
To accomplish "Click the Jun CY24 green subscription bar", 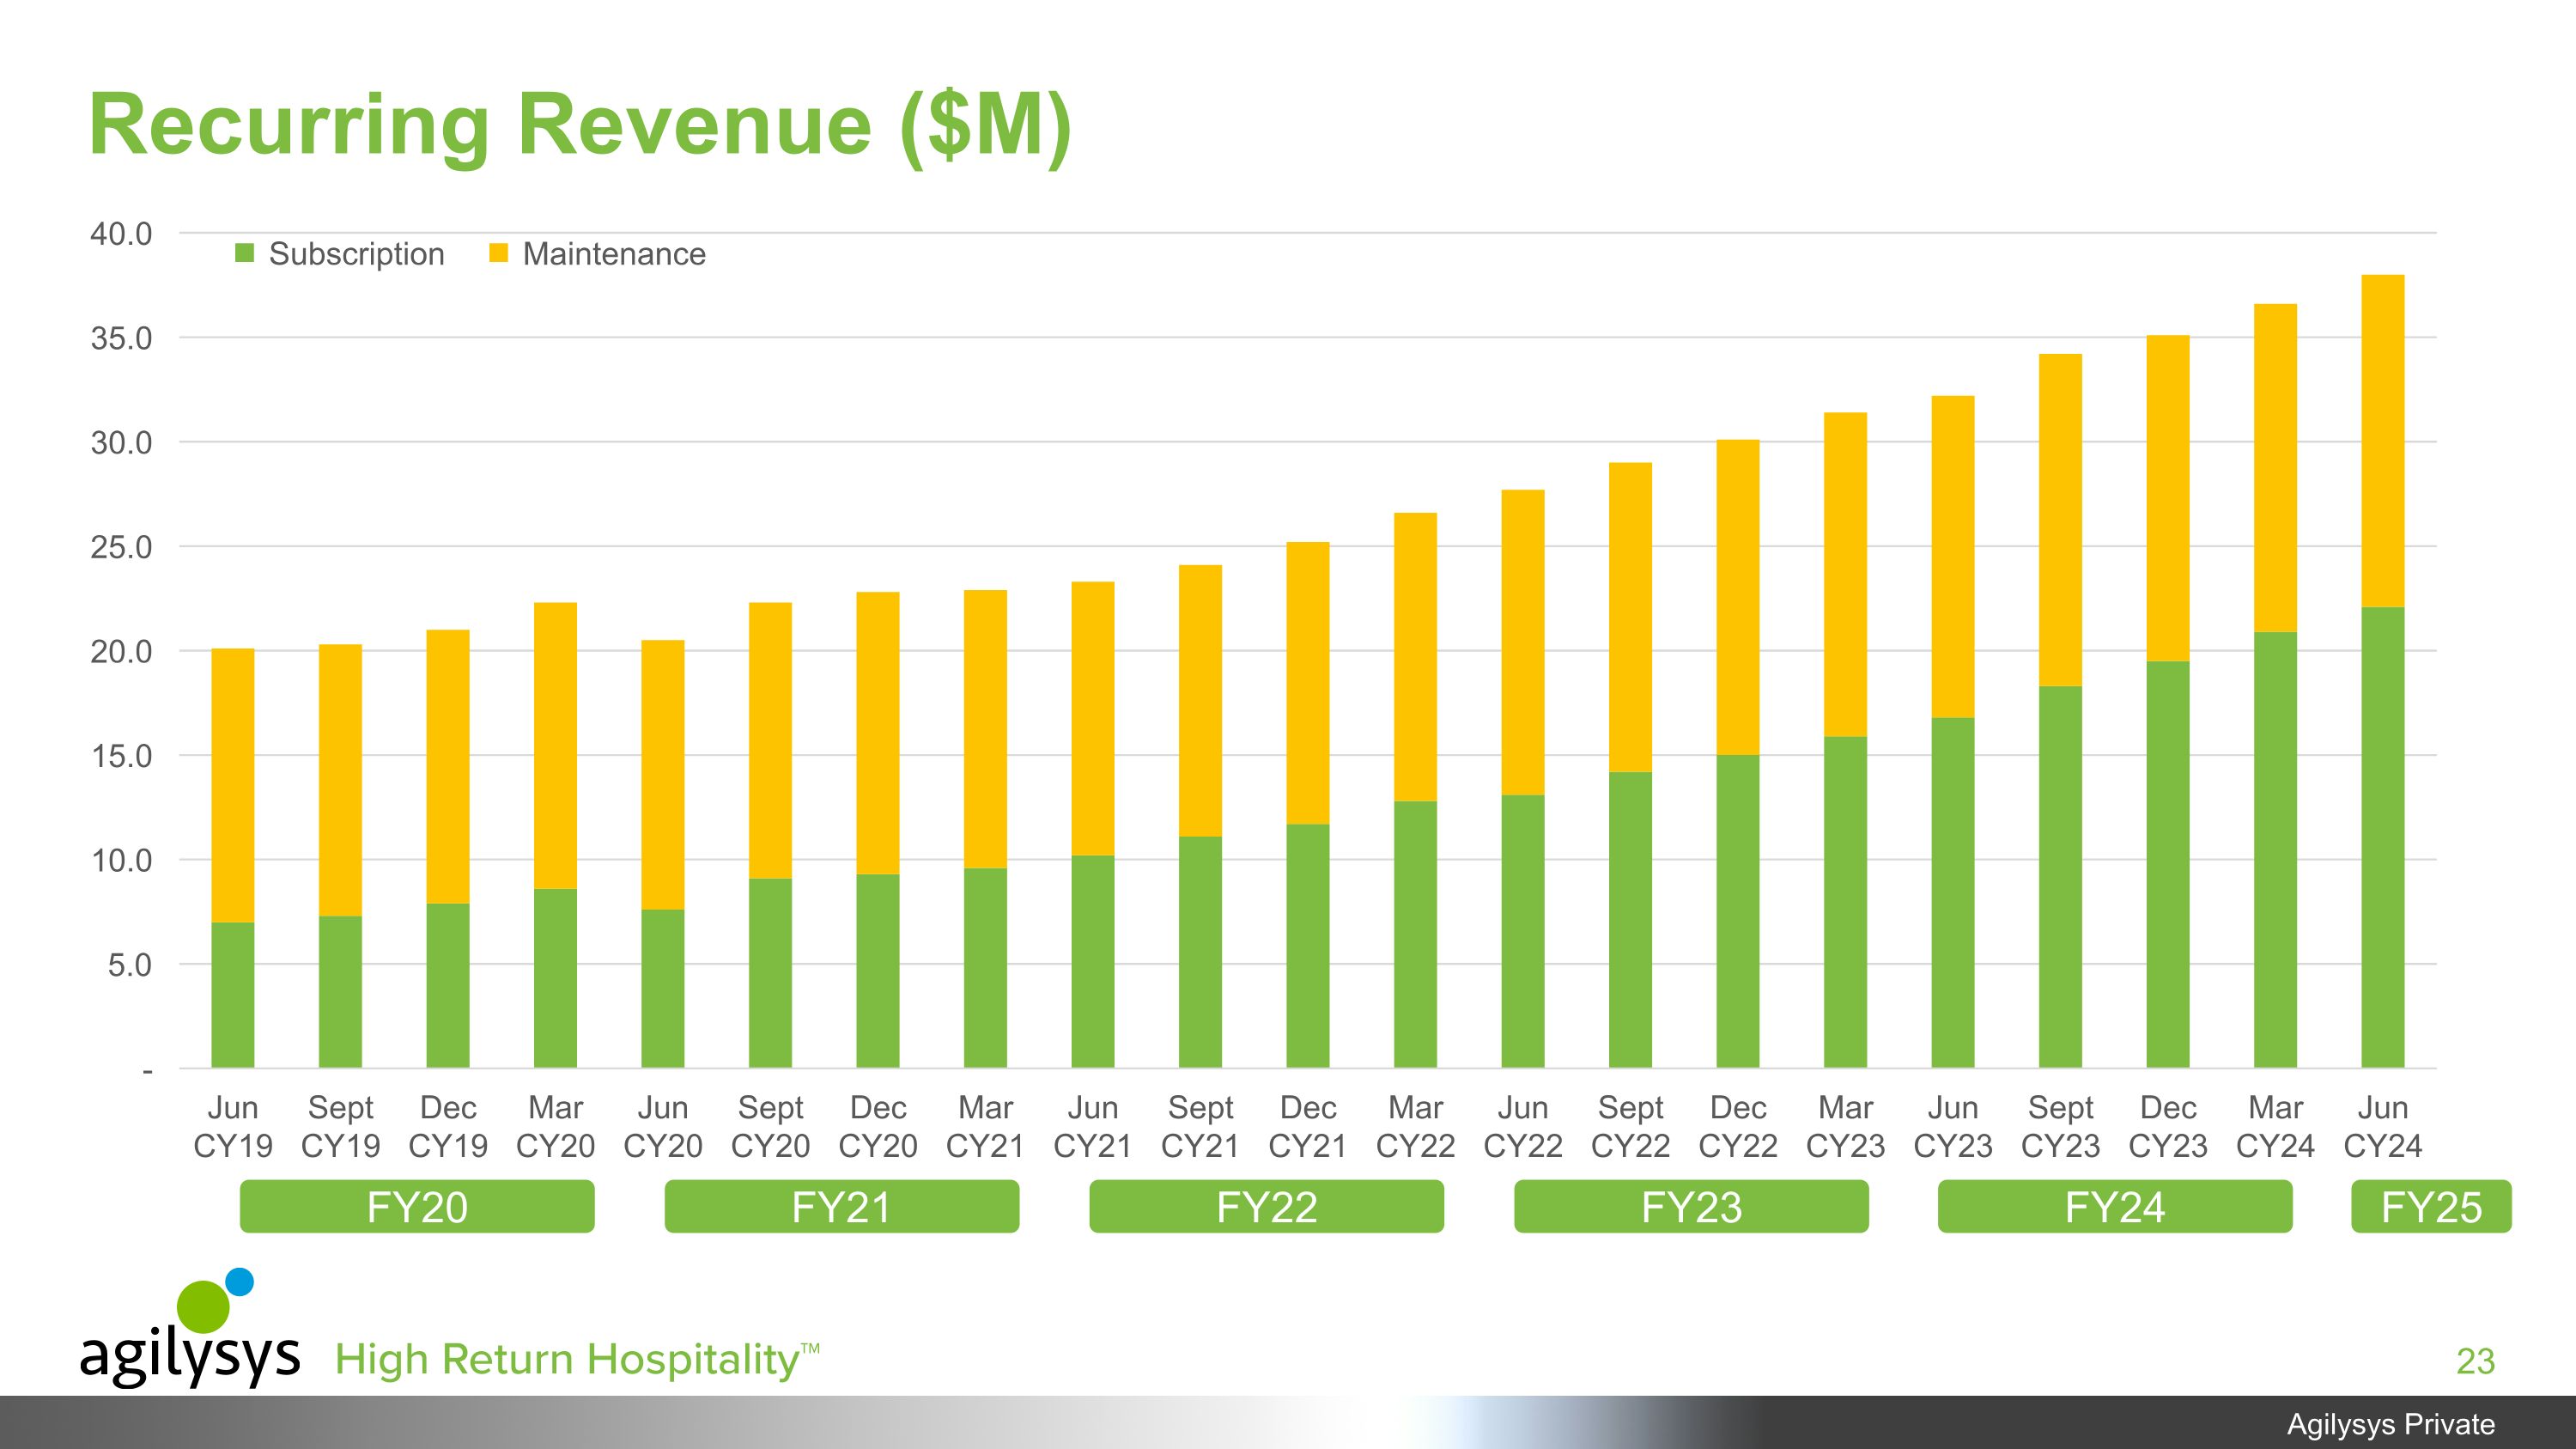I will tap(2383, 838).
